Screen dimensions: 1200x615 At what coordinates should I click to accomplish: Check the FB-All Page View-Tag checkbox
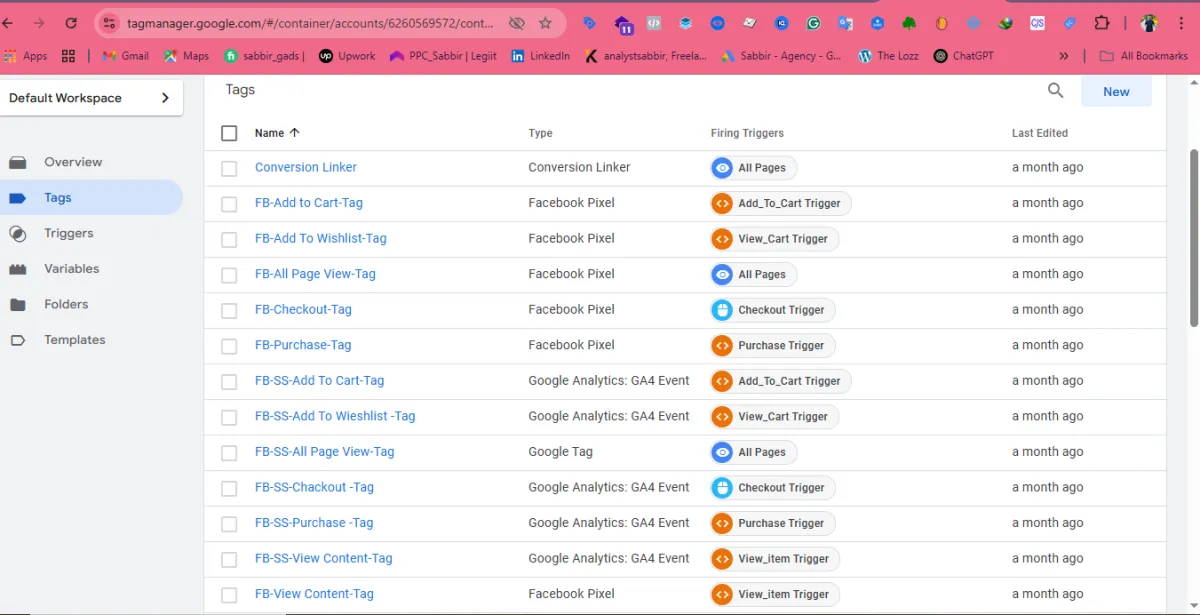tap(229, 275)
